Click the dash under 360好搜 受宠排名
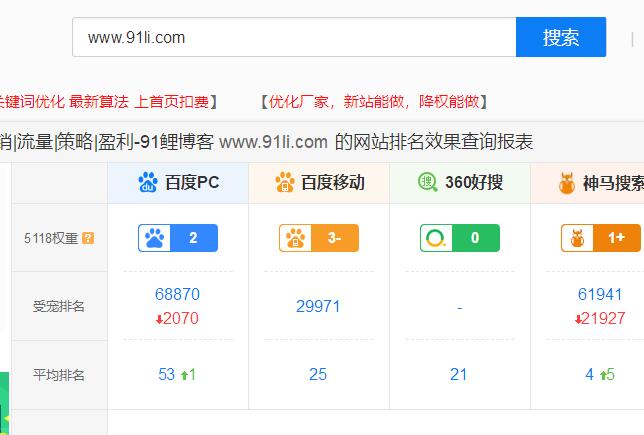 pos(460,307)
